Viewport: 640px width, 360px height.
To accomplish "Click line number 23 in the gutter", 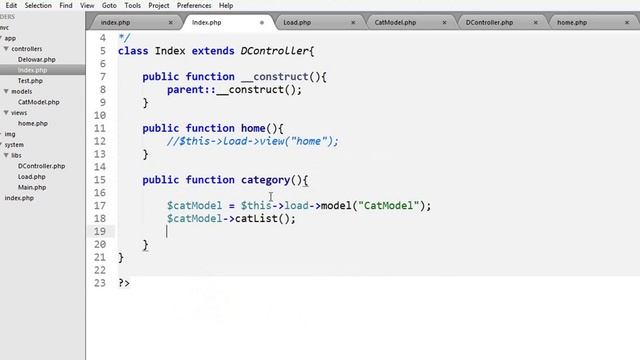I will coord(100,283).
